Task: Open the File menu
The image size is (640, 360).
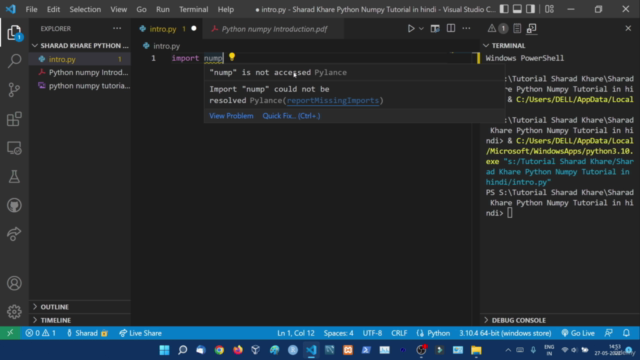Action: [31, 9]
